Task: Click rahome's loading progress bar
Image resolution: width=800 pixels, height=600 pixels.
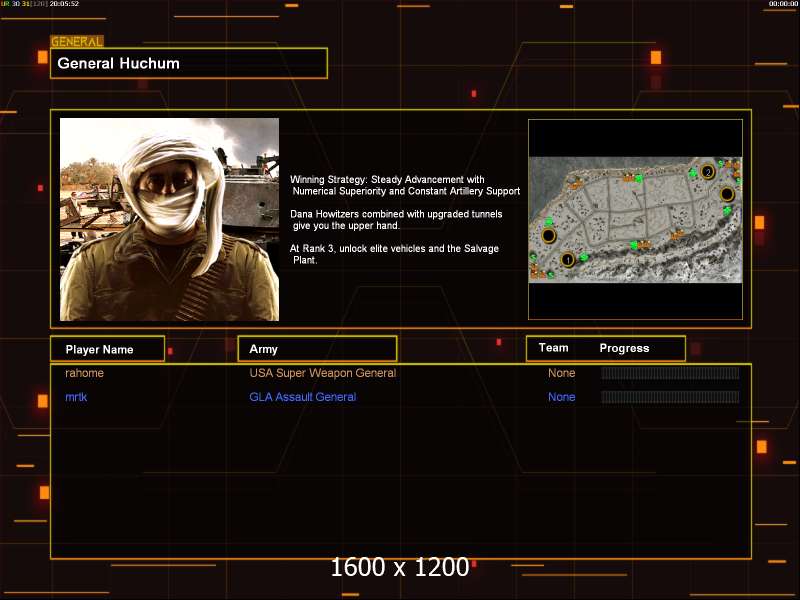Action: [670, 373]
